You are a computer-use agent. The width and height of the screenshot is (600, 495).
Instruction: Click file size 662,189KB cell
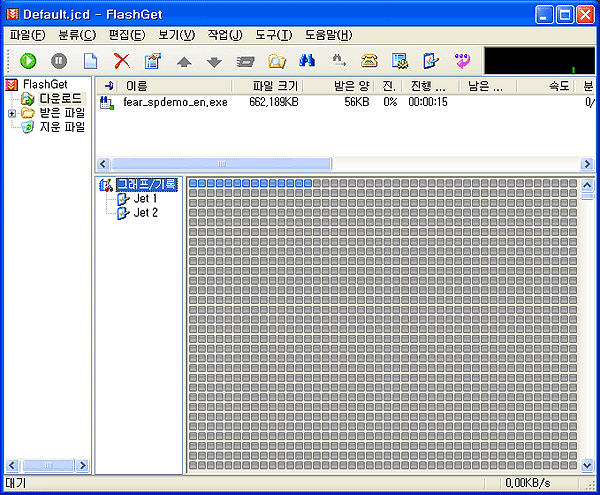click(274, 102)
